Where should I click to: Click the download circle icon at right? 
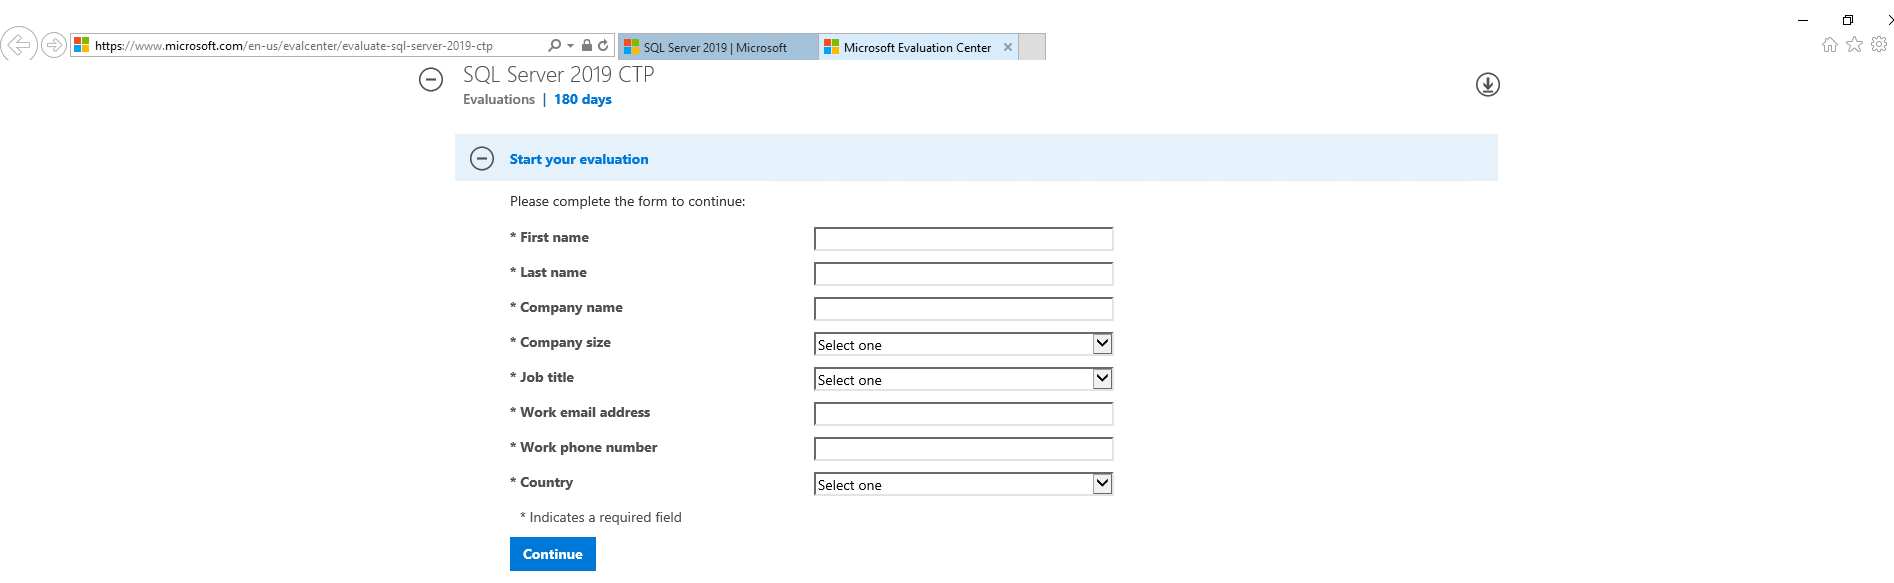1488,85
